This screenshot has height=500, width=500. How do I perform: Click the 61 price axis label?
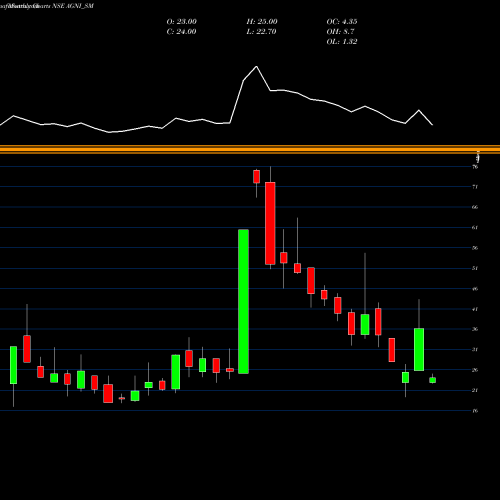[475, 228]
